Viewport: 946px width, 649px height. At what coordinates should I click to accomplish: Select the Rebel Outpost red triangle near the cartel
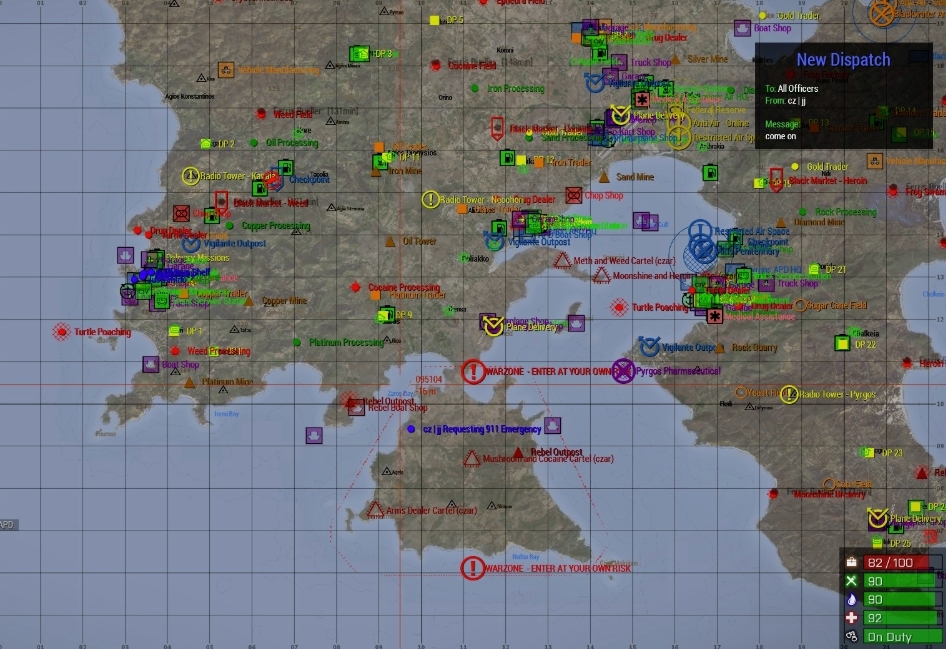click(x=518, y=452)
